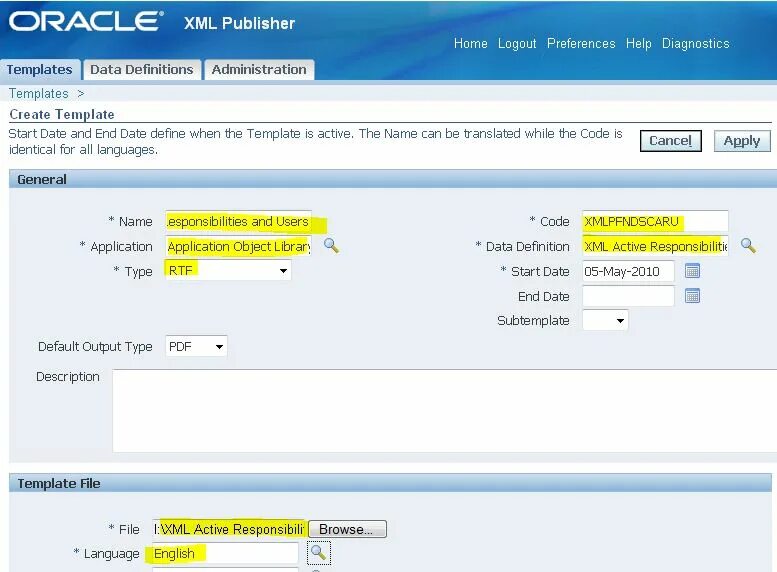
Task: Open Data Definition search magnifier icon
Action: tap(748, 246)
